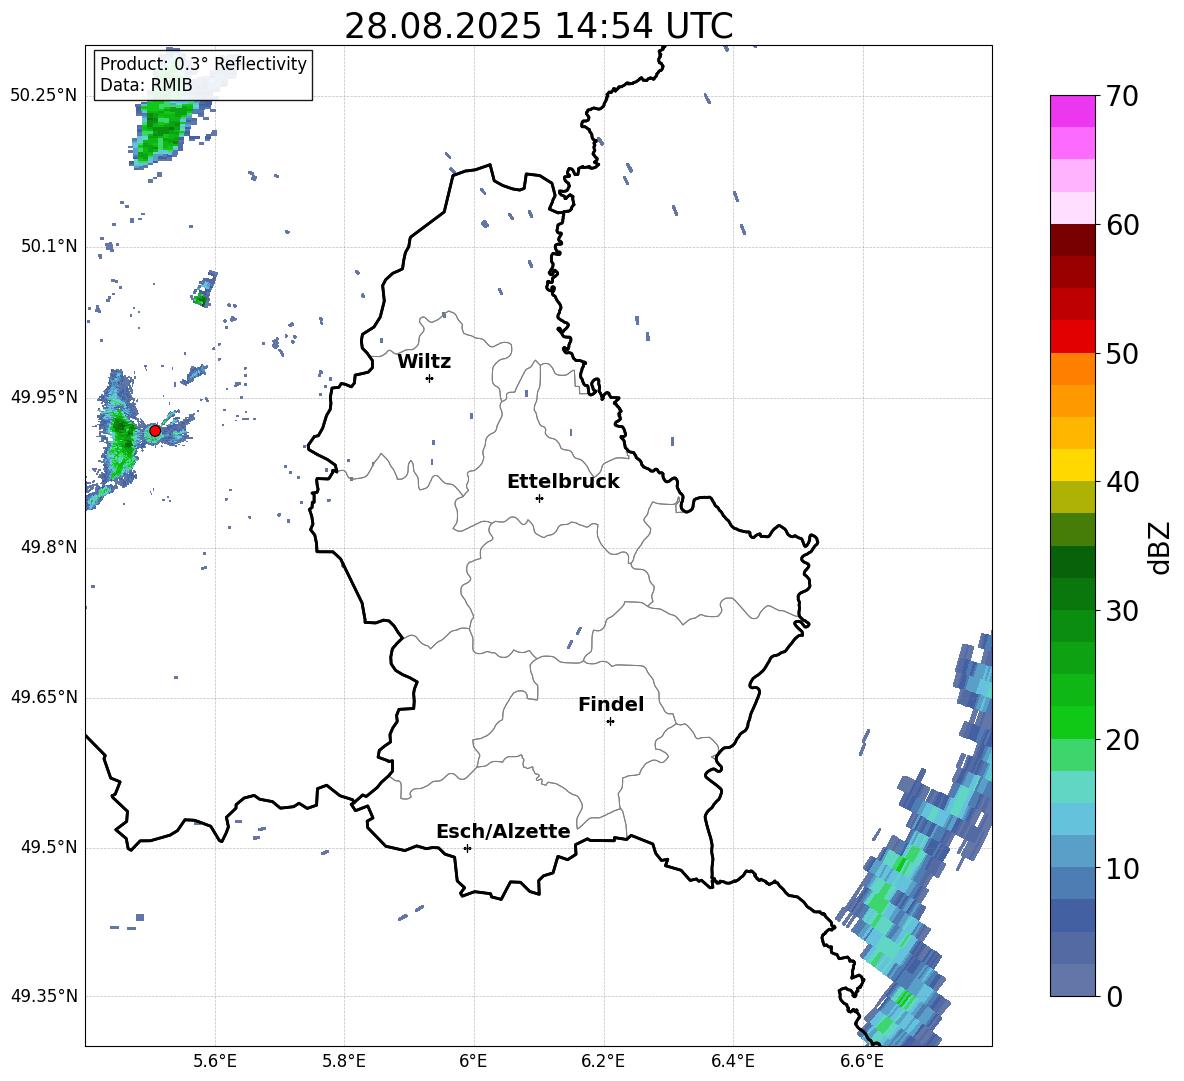
Task: Click the 0 colorbar tick label
Action: pyautogui.click(x=1114, y=996)
